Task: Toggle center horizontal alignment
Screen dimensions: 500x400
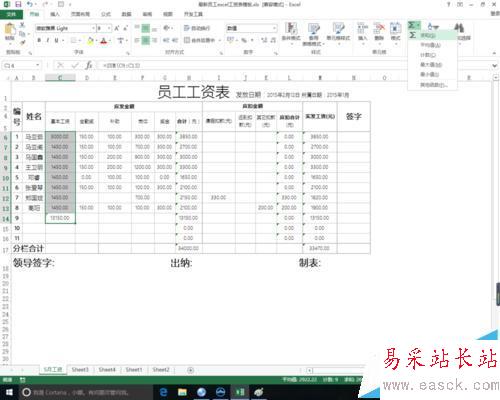Action: [x=146, y=40]
